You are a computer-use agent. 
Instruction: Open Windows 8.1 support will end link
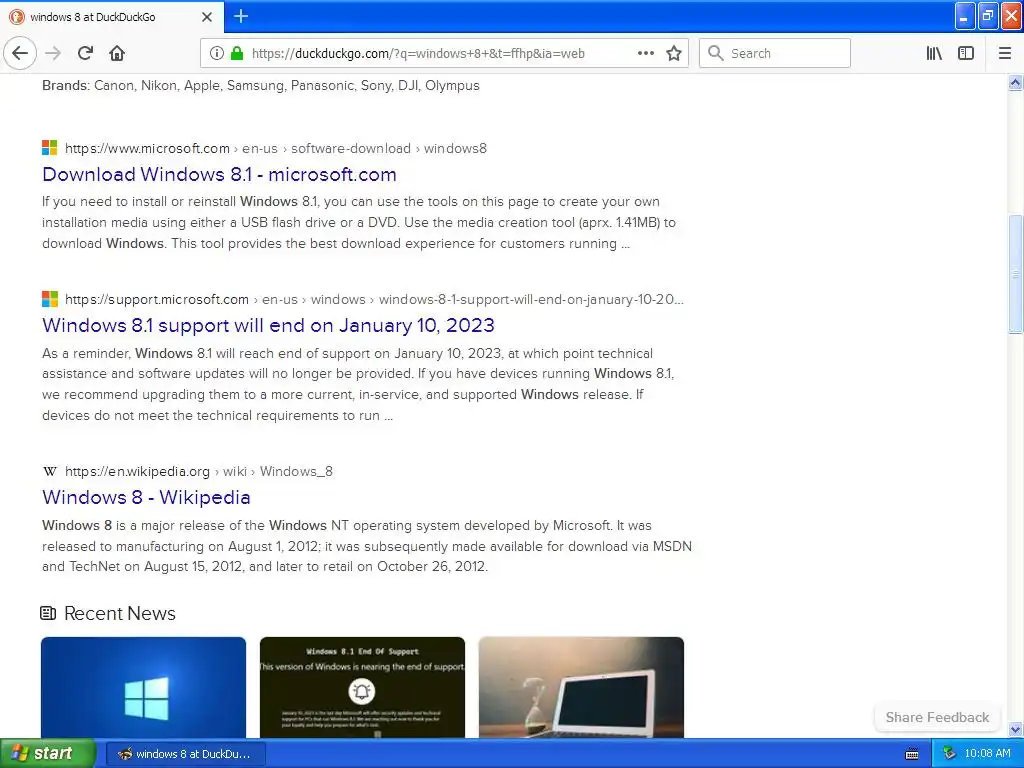tap(268, 325)
